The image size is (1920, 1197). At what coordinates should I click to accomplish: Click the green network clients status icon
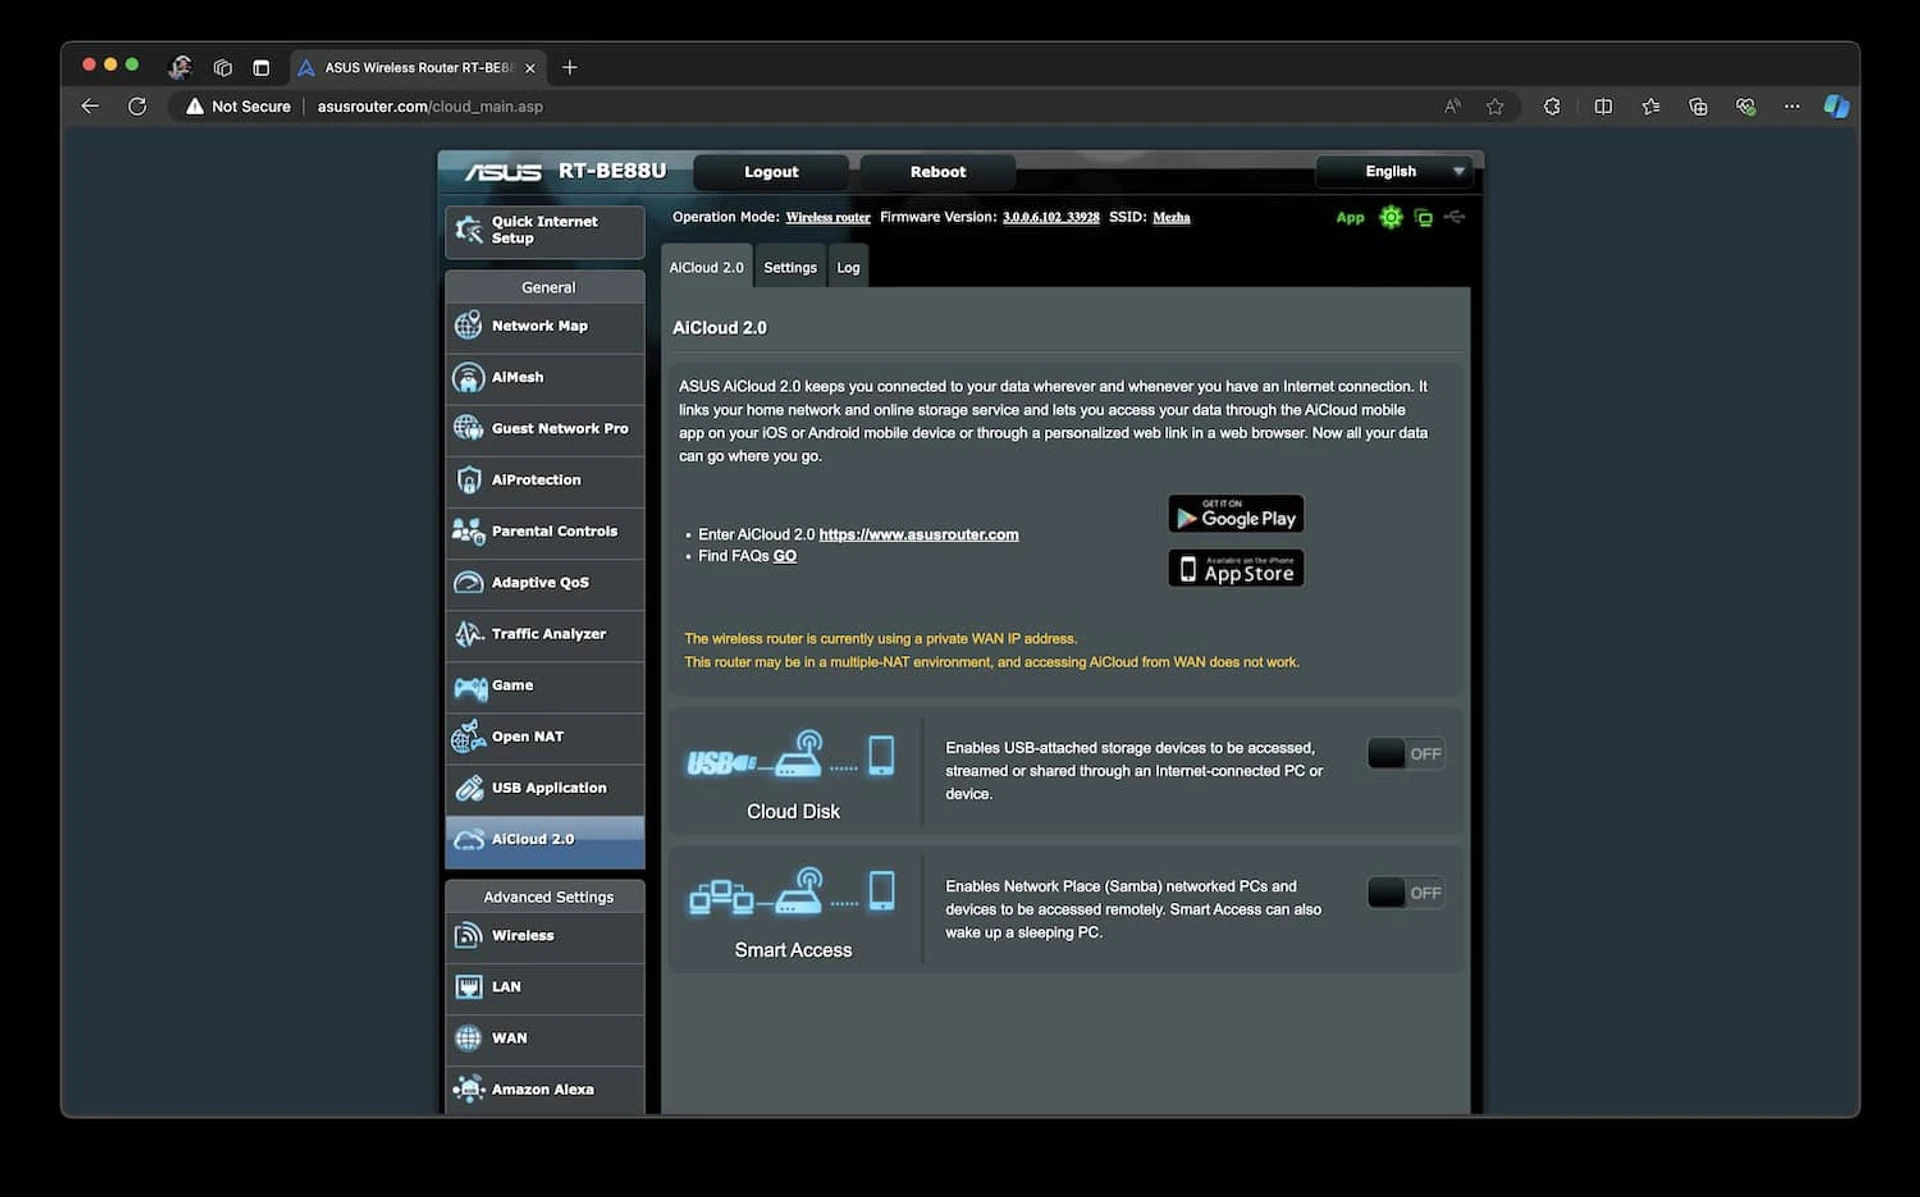(1423, 218)
